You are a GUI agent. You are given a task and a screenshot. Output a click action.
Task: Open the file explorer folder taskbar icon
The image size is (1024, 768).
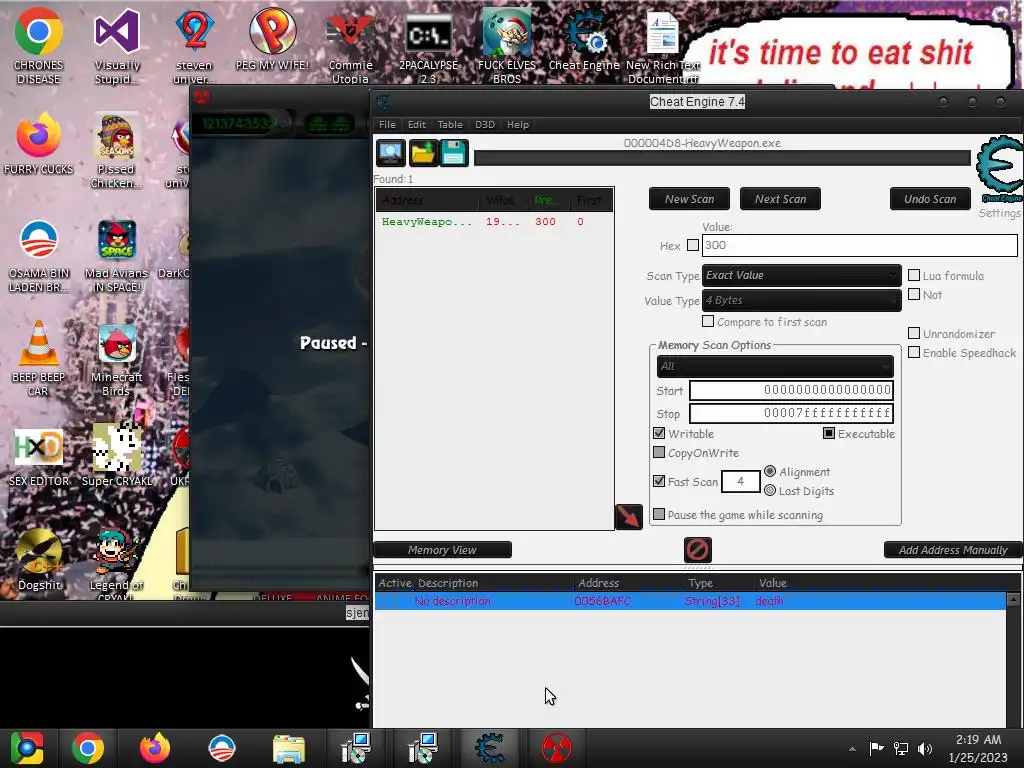point(289,748)
